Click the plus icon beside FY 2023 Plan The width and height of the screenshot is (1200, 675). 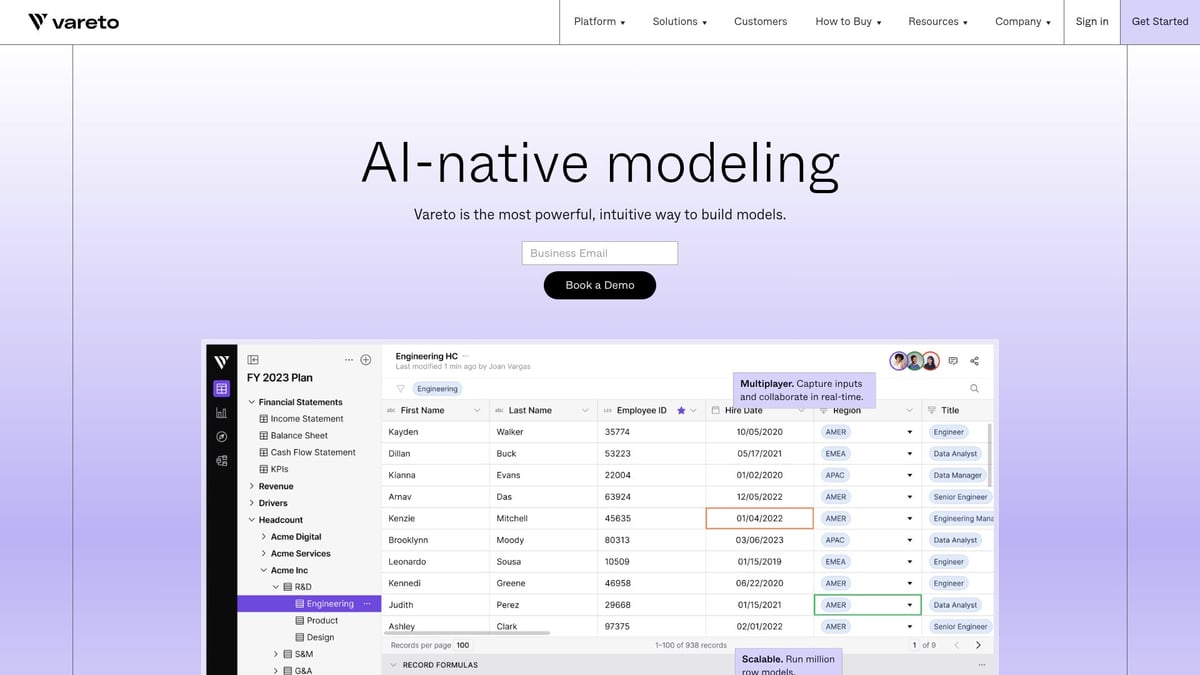[x=366, y=360]
